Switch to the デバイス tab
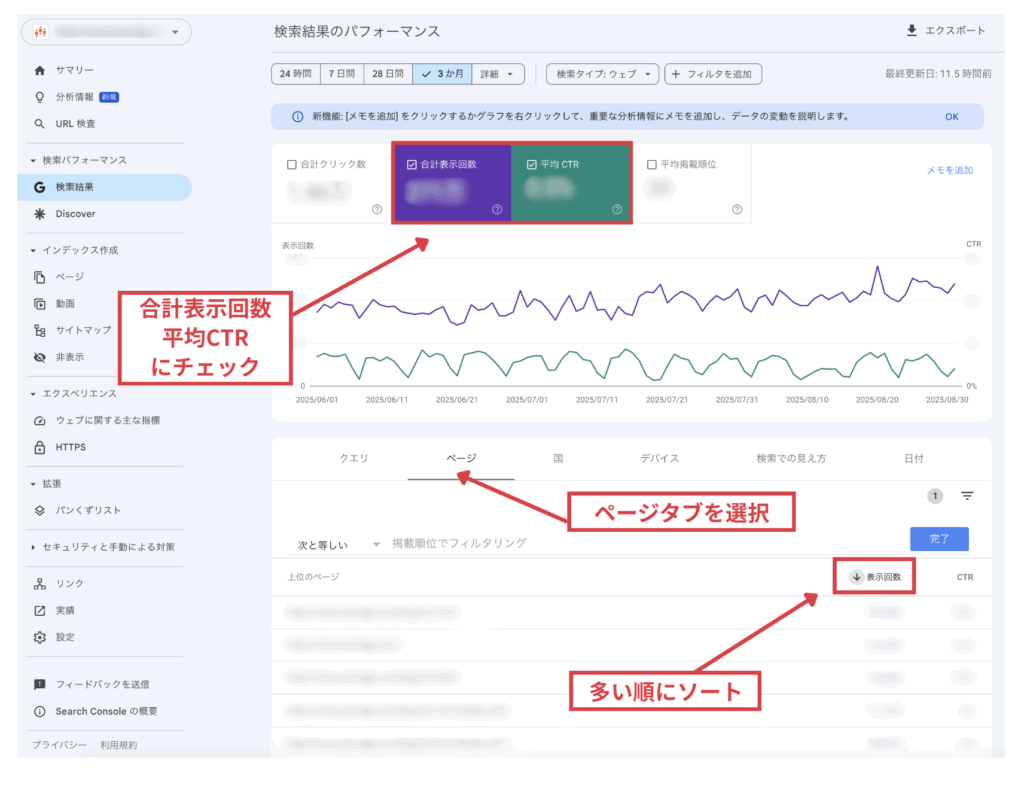 [x=659, y=459]
